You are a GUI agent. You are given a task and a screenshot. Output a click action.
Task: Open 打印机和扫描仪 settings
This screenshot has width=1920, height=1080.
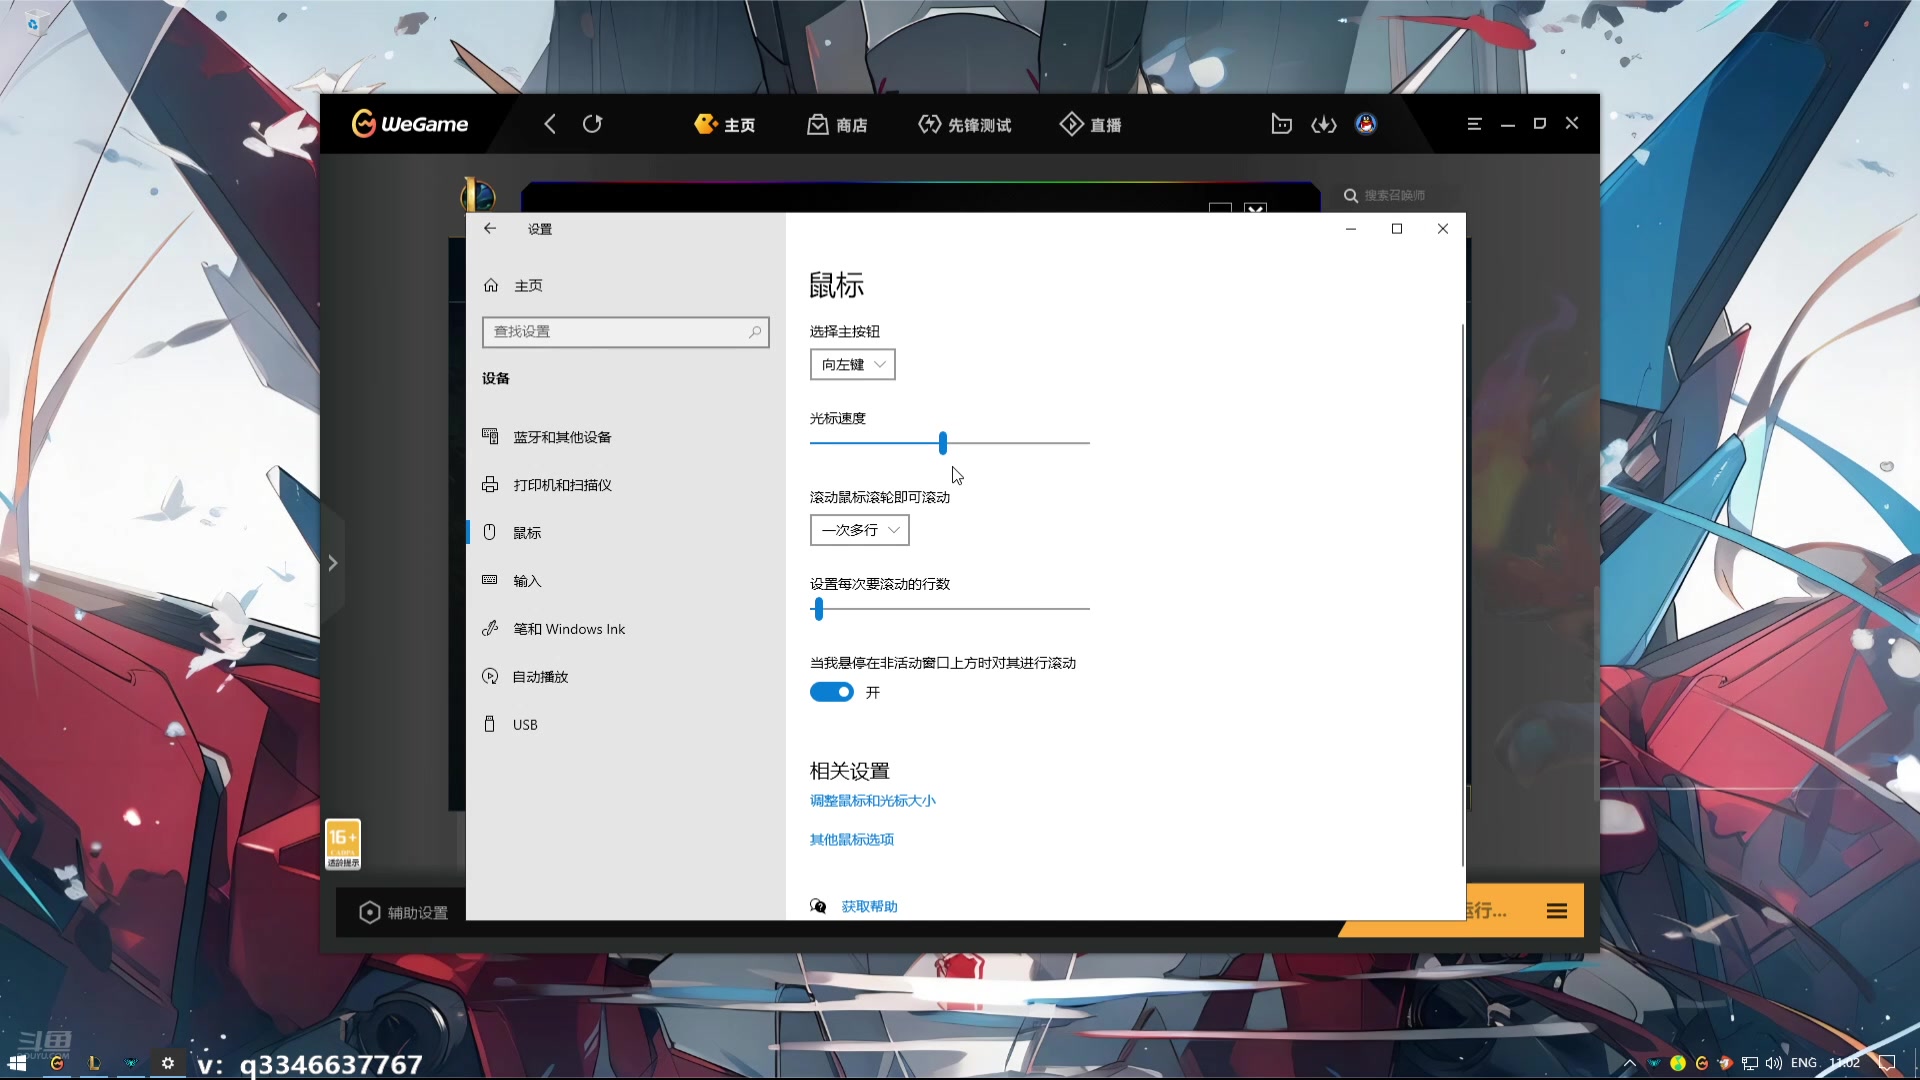[x=626, y=485]
